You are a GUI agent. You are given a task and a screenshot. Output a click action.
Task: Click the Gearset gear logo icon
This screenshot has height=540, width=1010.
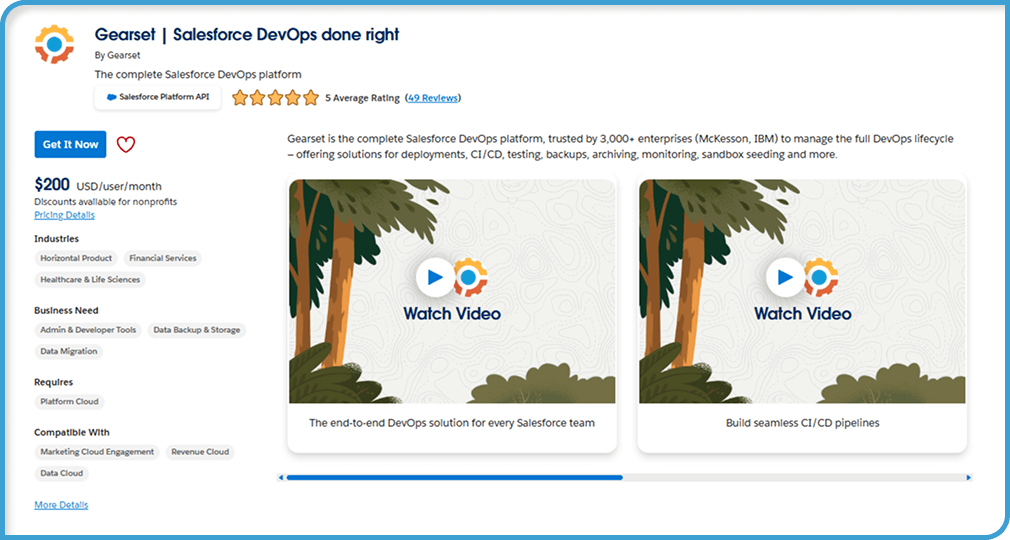[x=54, y=44]
